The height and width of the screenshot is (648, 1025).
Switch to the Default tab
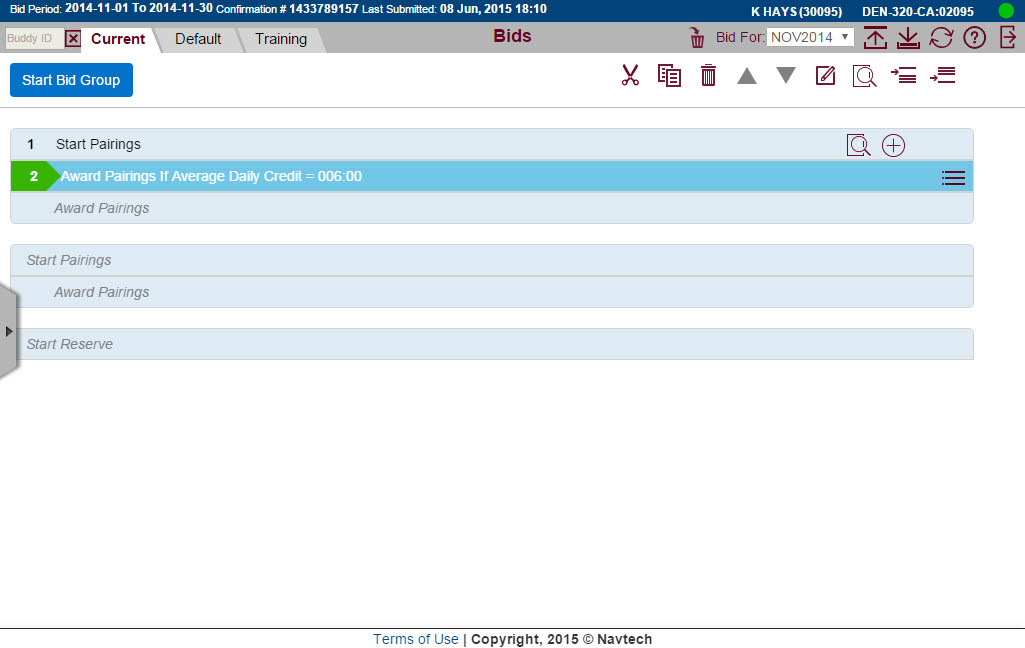198,39
